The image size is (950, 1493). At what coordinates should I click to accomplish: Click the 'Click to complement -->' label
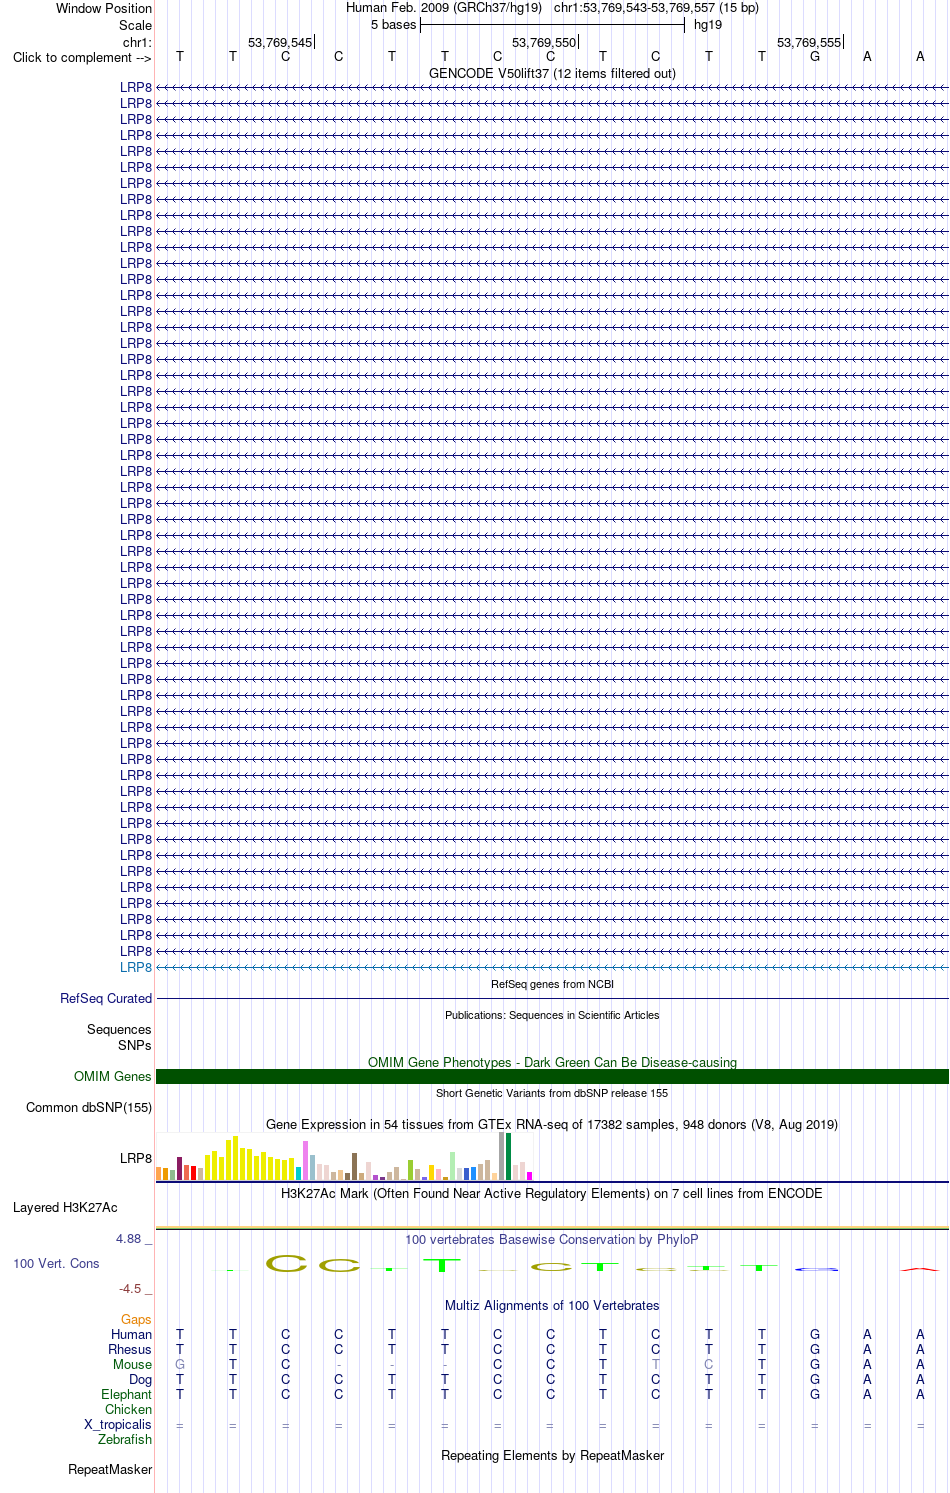[82, 57]
